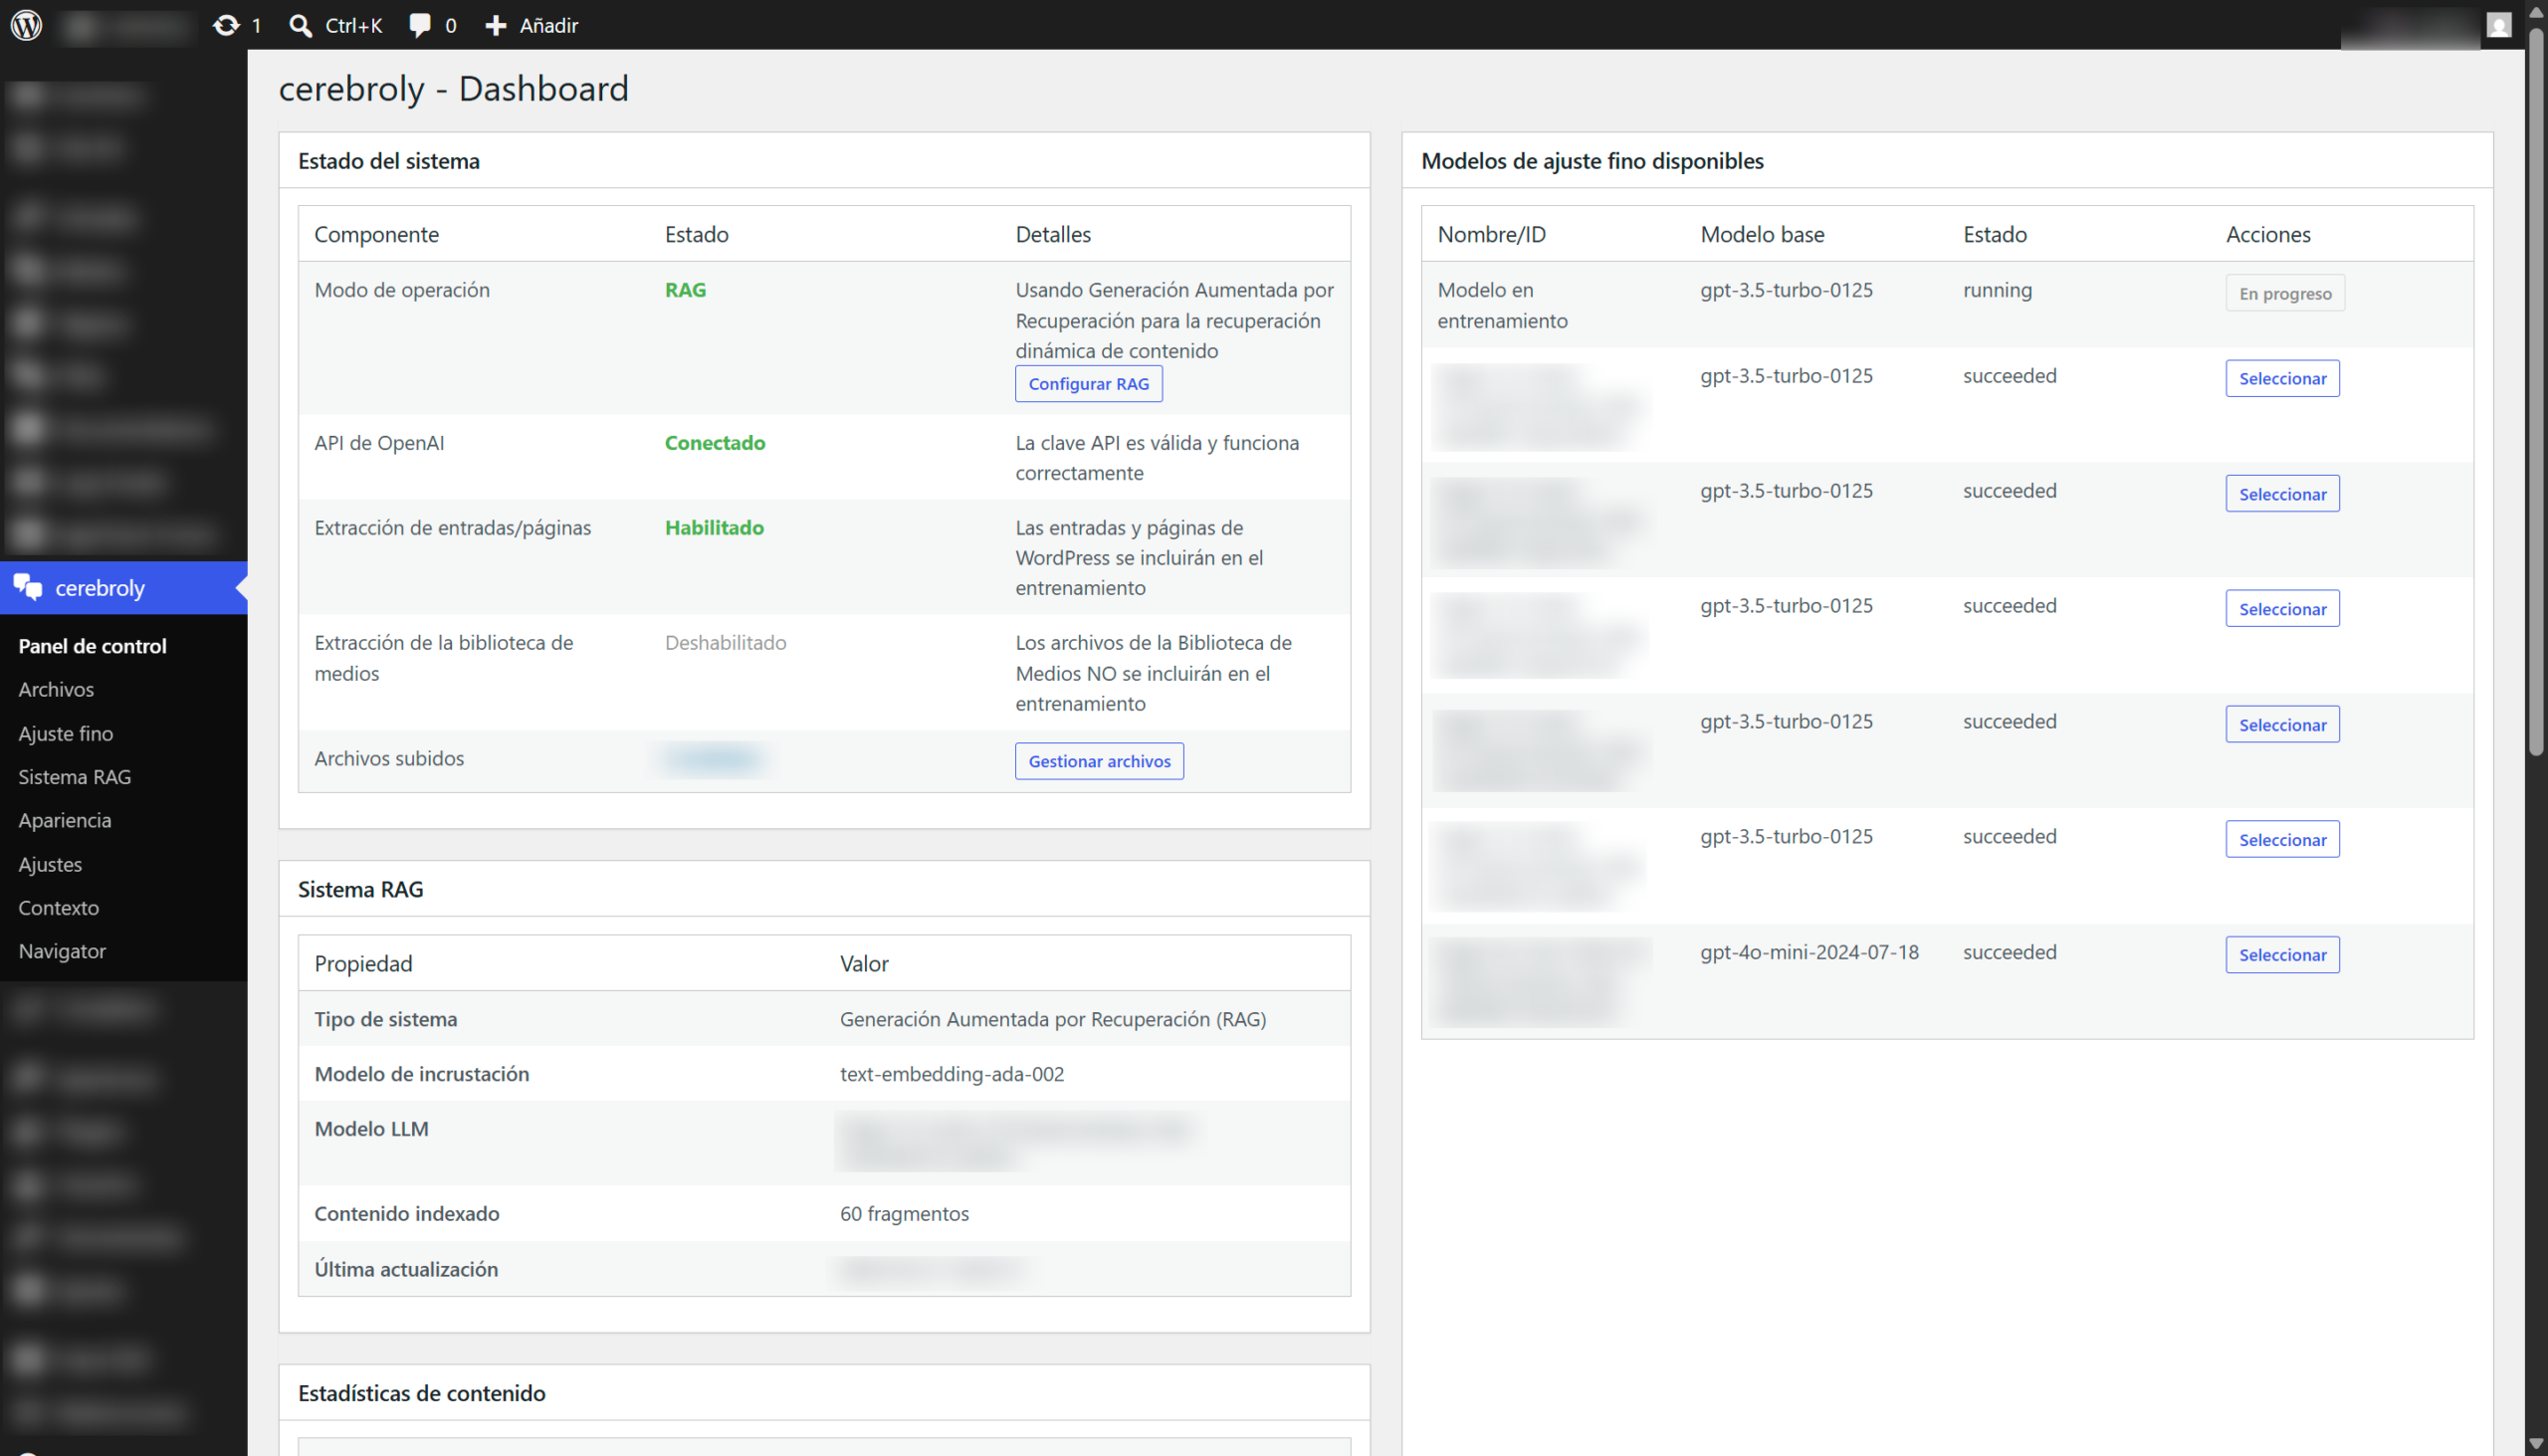Click the Sistema RAG panel heading
The image size is (2548, 1456).
[361, 889]
